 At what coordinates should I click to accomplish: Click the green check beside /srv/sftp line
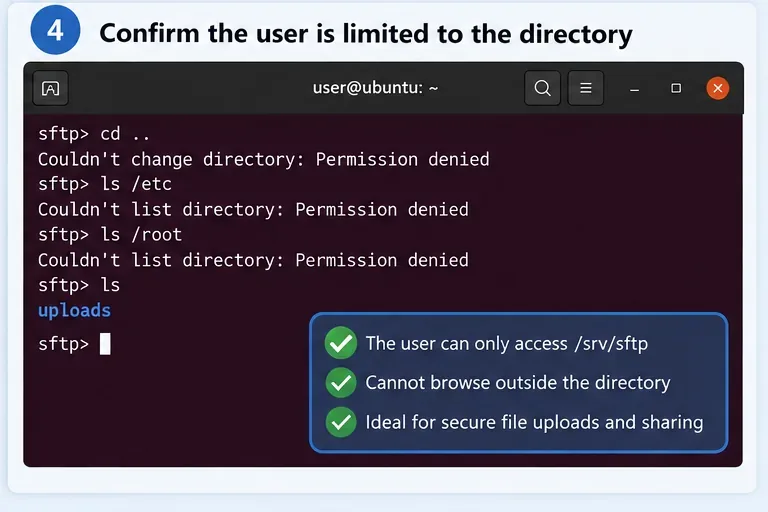pyautogui.click(x=341, y=343)
